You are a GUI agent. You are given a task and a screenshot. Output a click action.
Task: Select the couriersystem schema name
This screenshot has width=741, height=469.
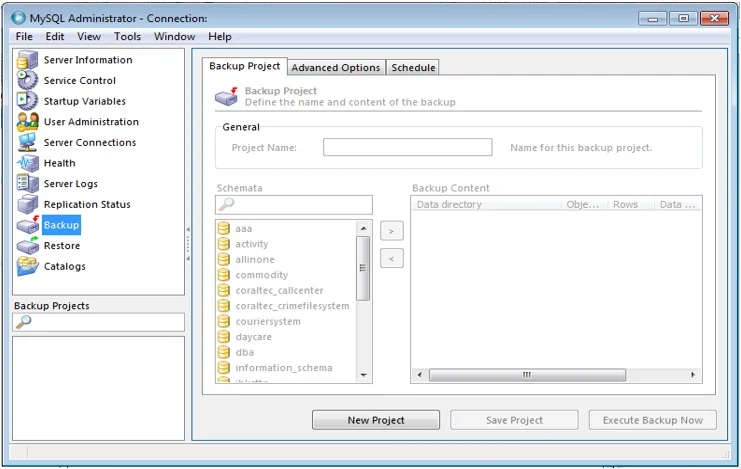pos(267,321)
